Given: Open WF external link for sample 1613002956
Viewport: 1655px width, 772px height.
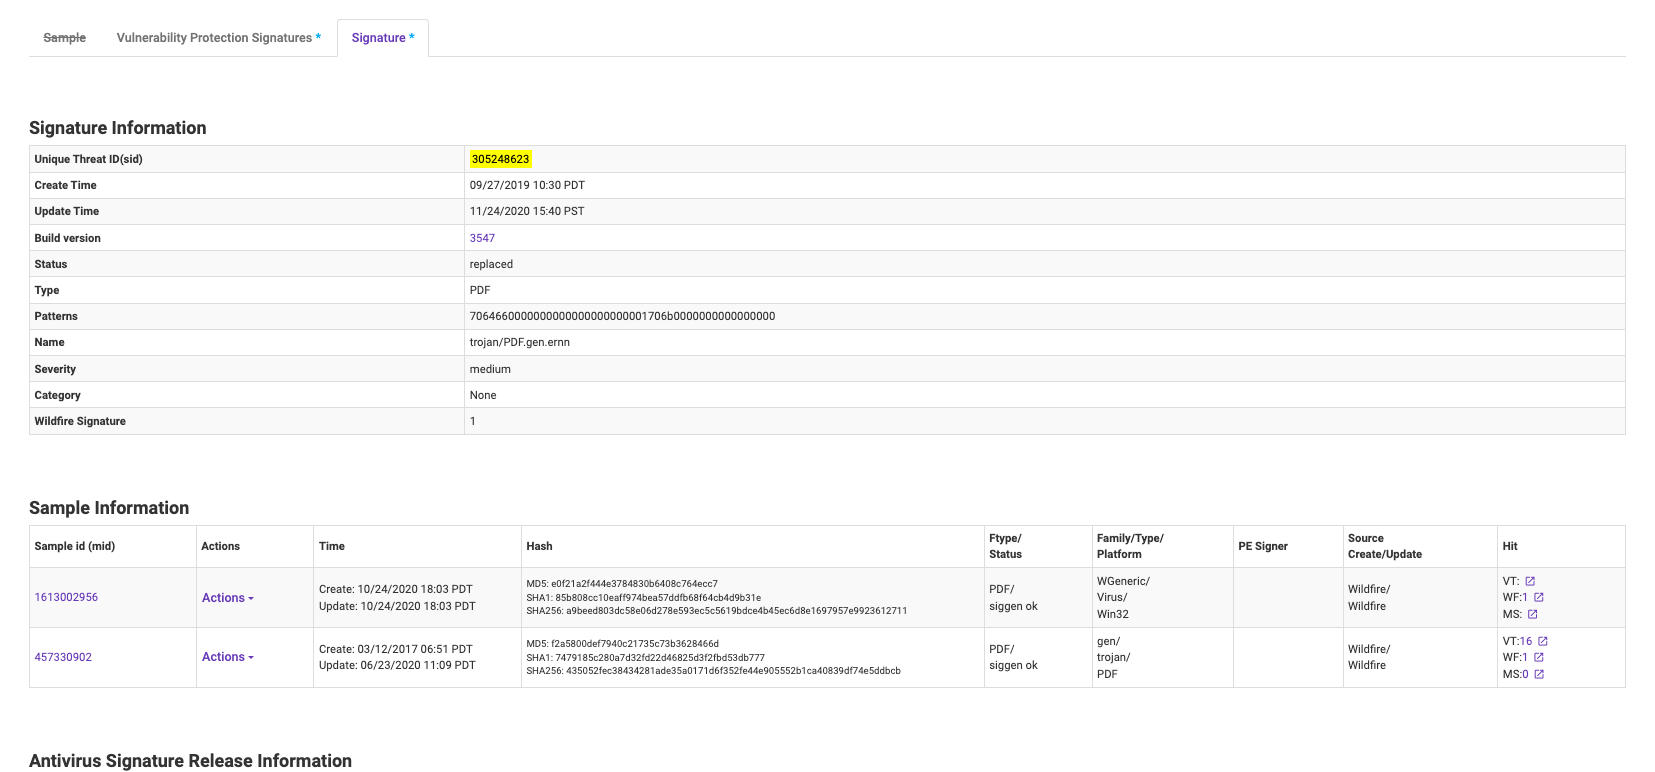Looking at the screenshot, I should pos(1539,597).
